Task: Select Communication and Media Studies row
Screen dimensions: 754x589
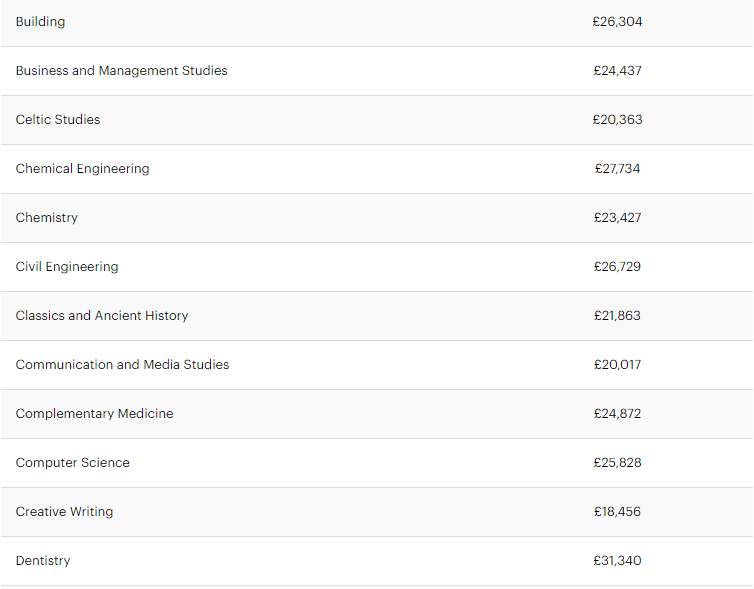Action: 122,365
